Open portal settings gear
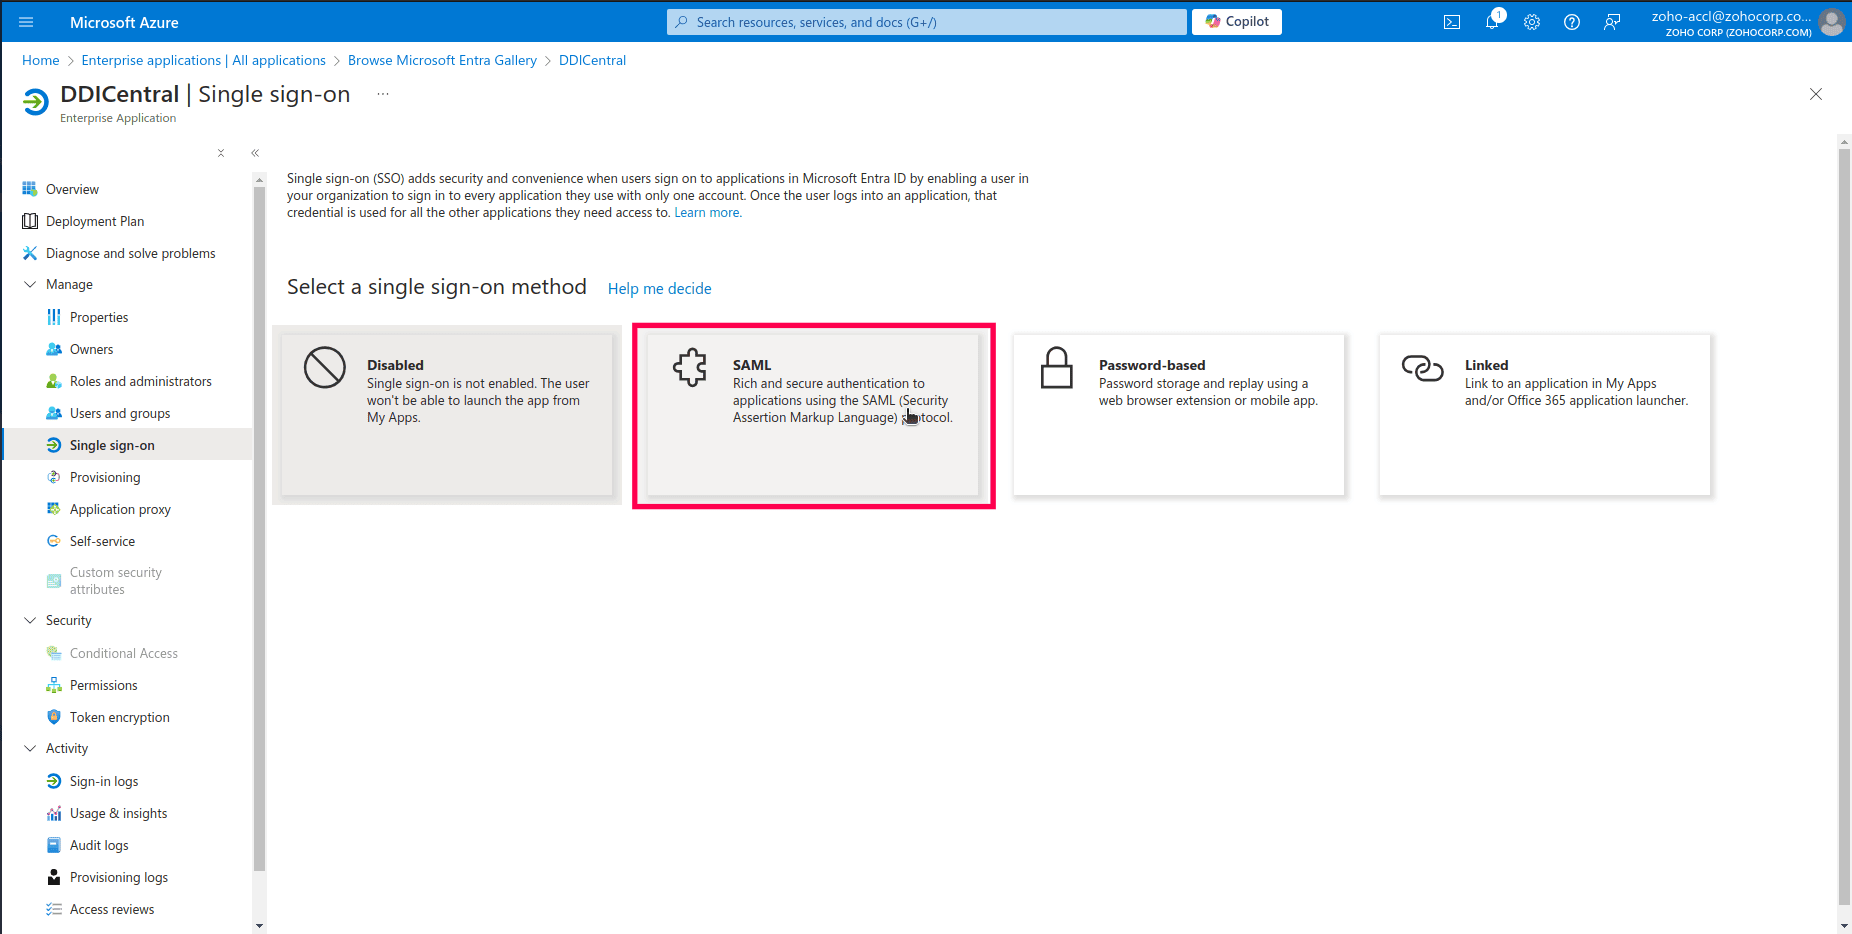The width and height of the screenshot is (1852, 934). tap(1531, 21)
